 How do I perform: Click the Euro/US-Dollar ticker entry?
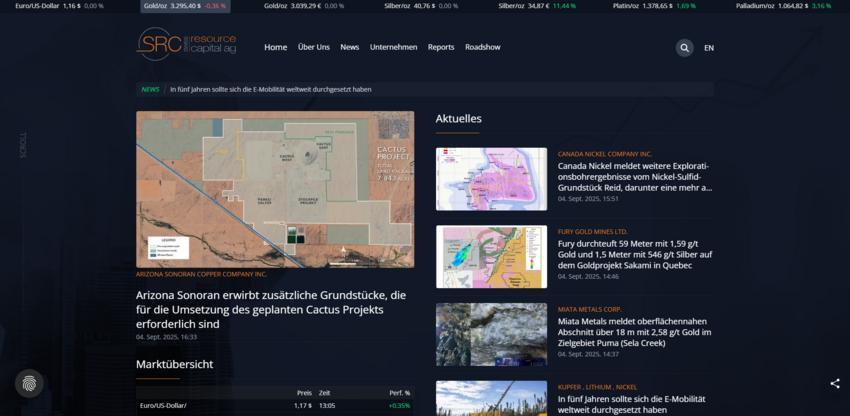59,6
